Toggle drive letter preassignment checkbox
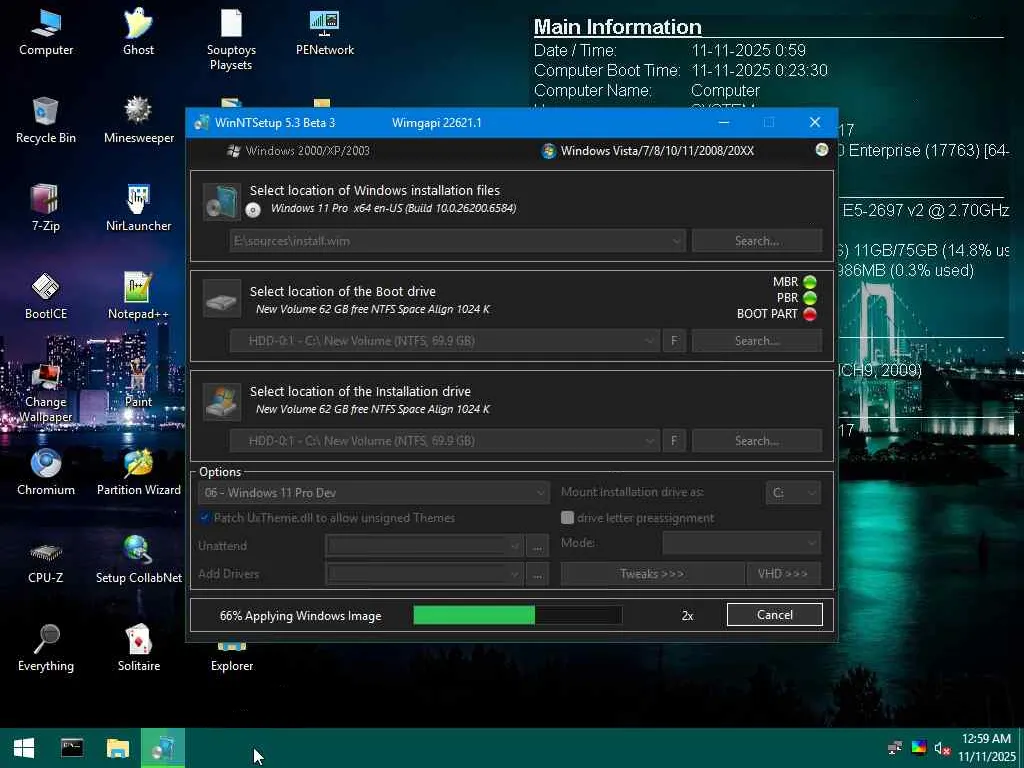 [x=568, y=518]
